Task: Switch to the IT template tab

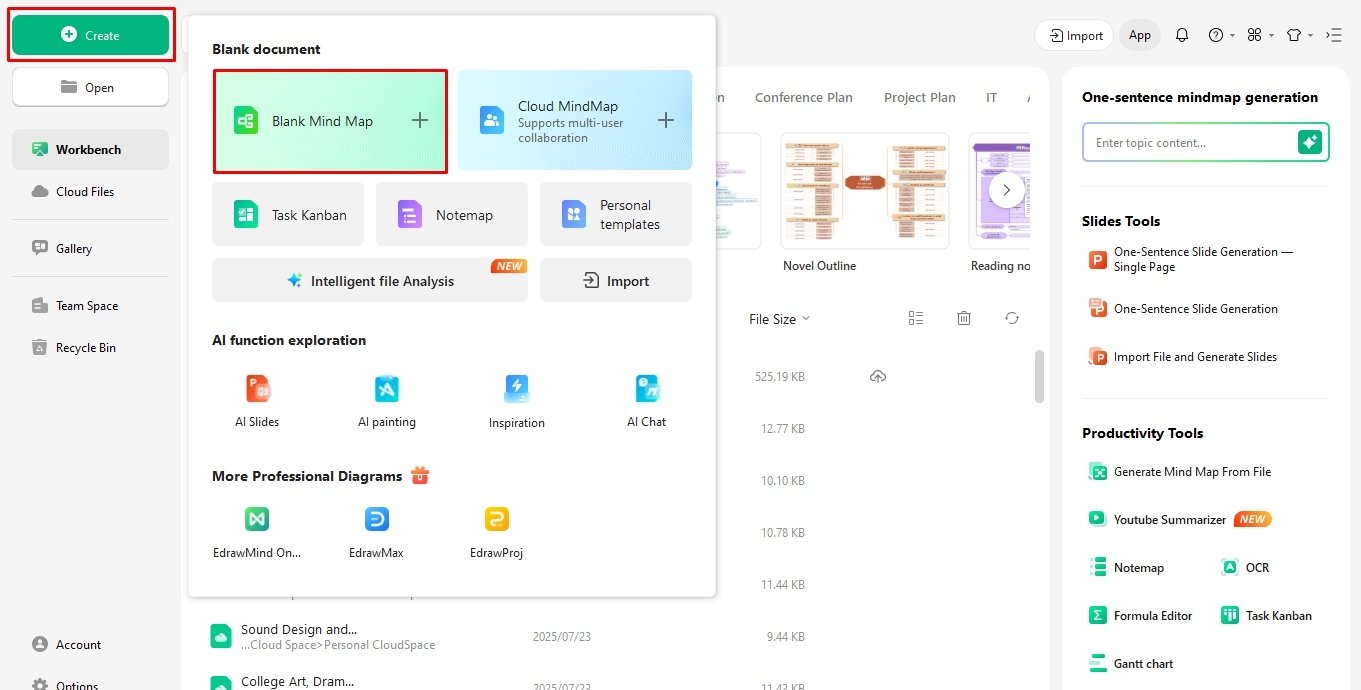Action: 992,97
